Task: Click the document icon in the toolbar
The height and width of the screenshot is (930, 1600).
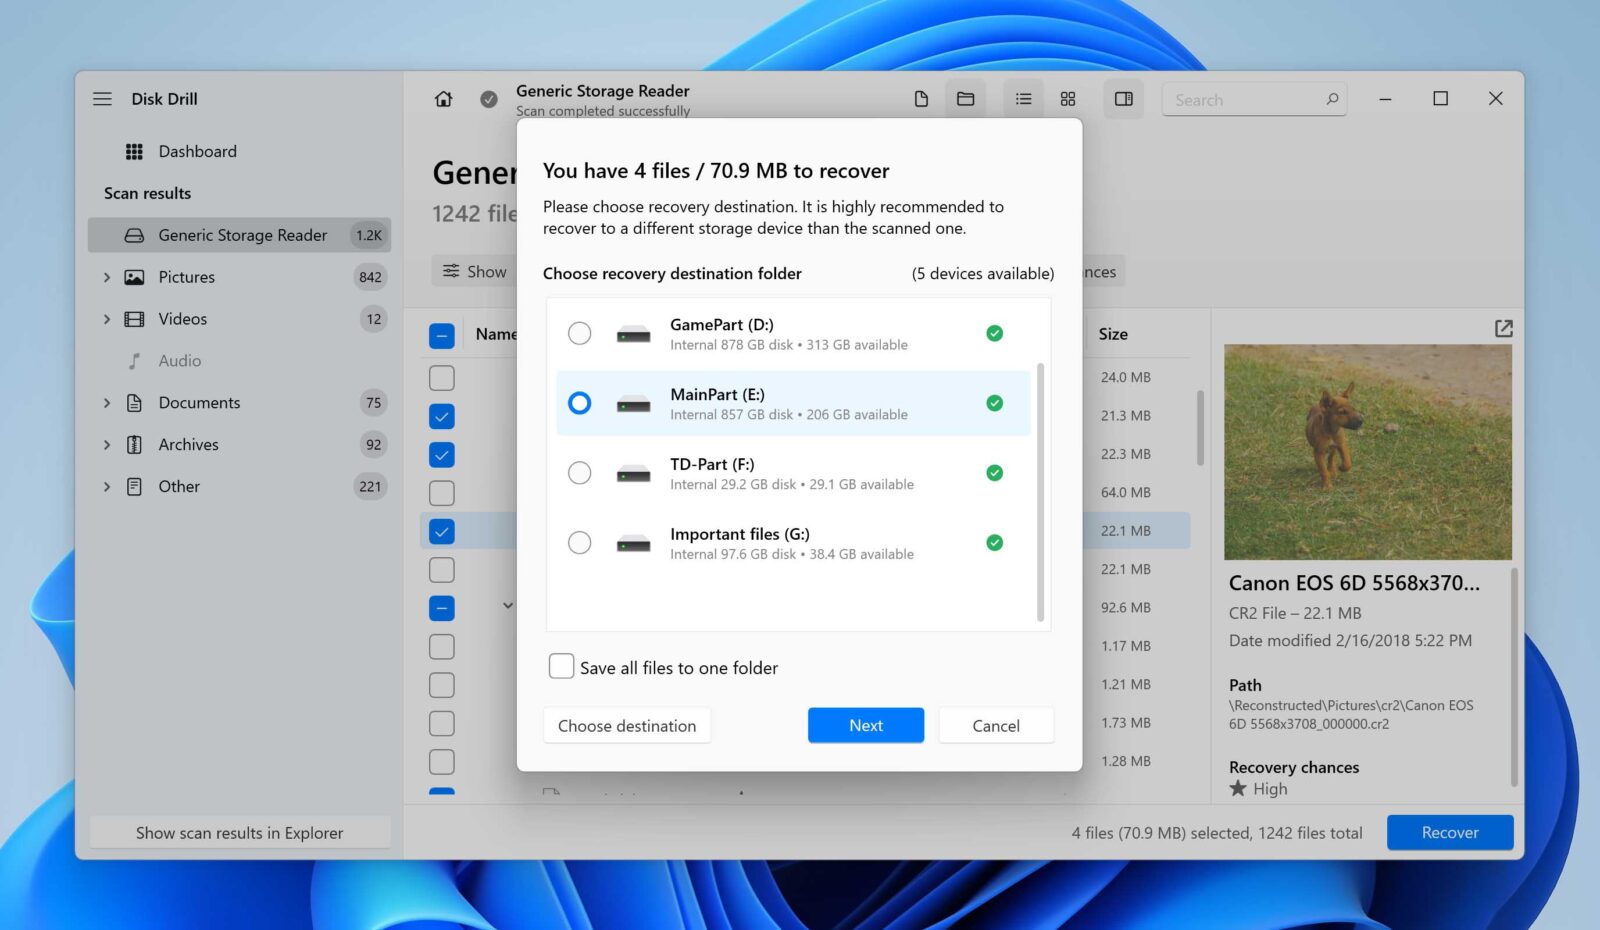Action: [x=920, y=98]
